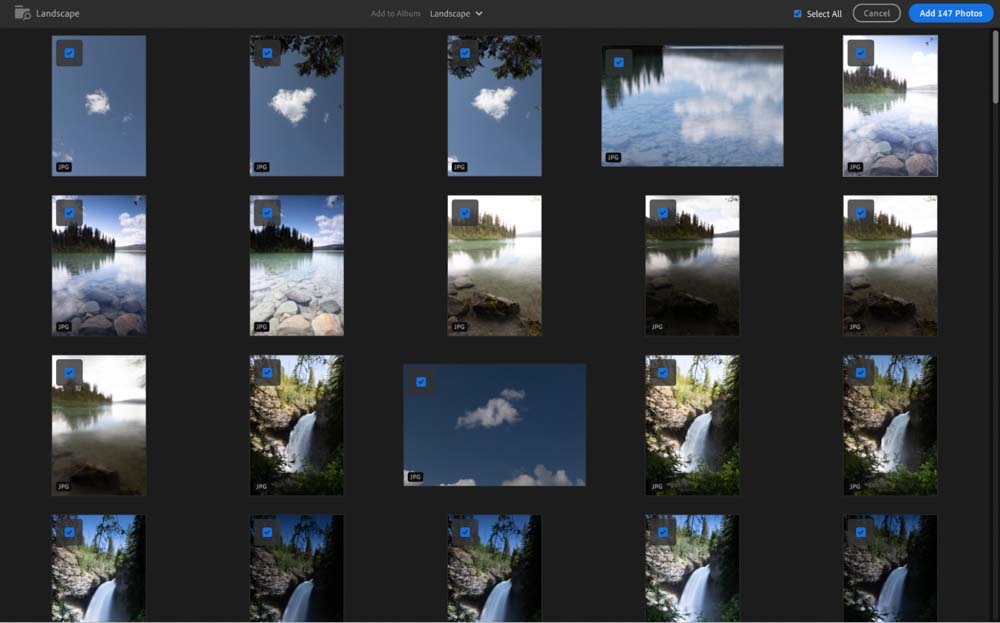Uncheck the fourth photo in the second row
1000x623 pixels.
pyautogui.click(x=663, y=213)
